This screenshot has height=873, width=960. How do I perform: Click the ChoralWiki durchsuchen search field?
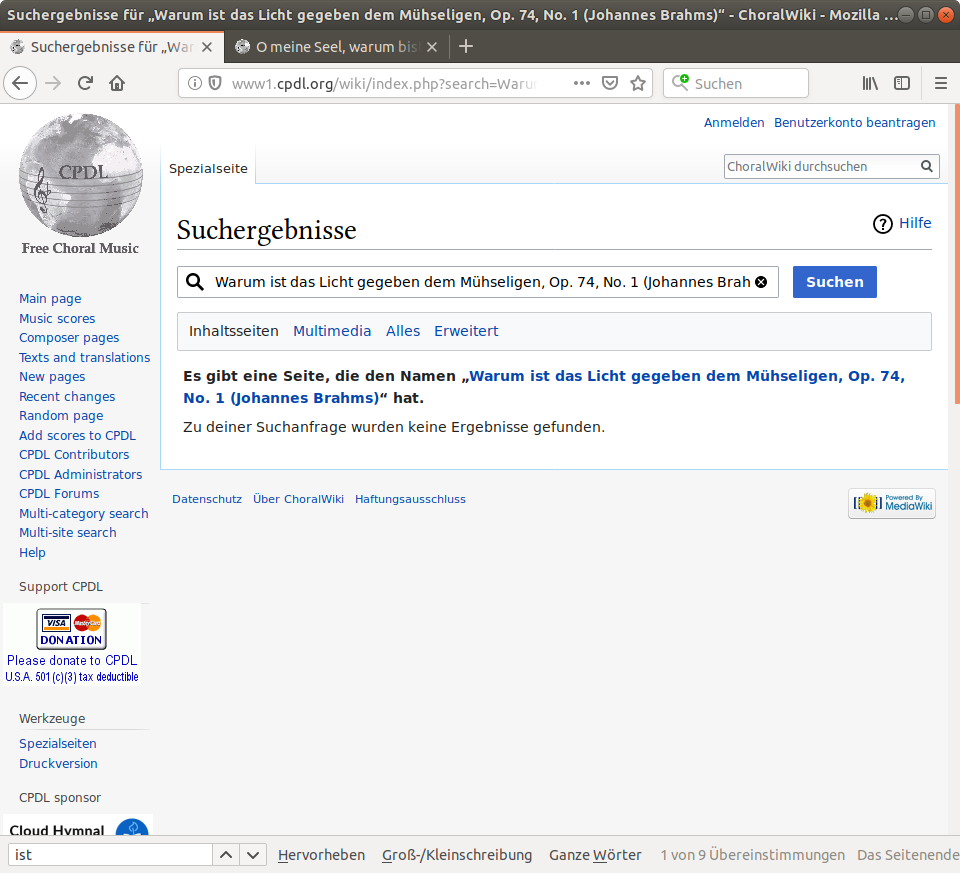click(x=820, y=167)
